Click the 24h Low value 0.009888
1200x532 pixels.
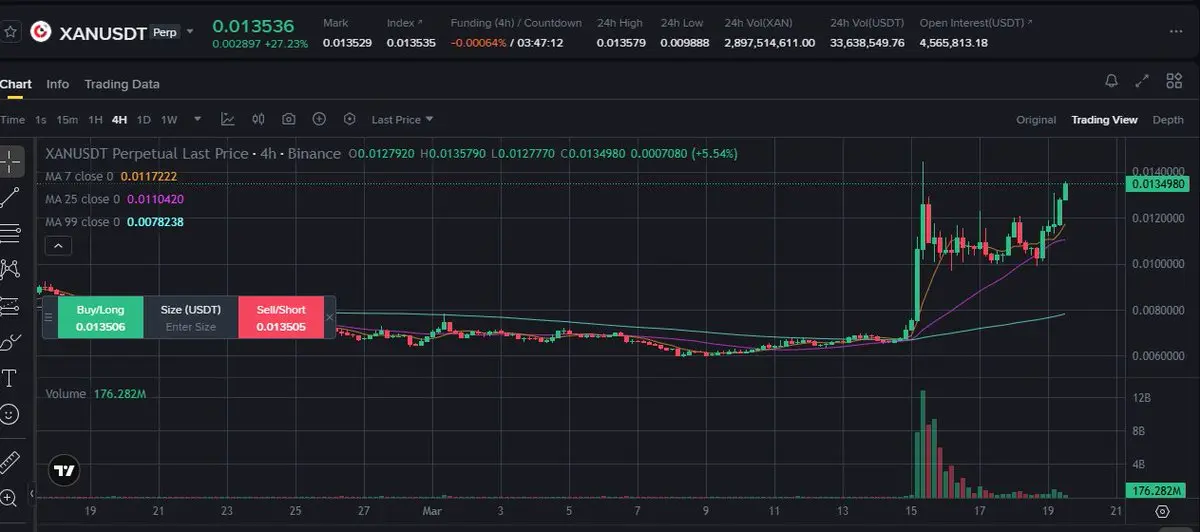pyautogui.click(x=683, y=43)
